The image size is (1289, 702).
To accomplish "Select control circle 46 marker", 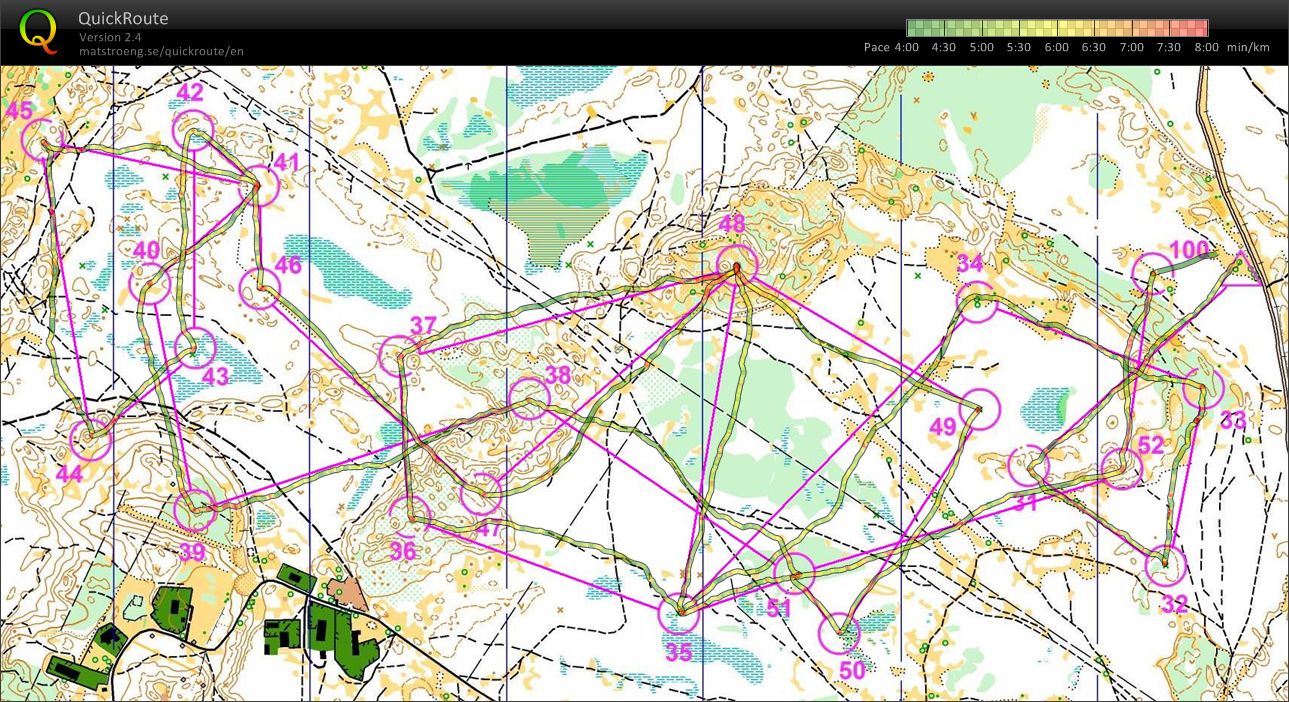I will (x=260, y=289).
